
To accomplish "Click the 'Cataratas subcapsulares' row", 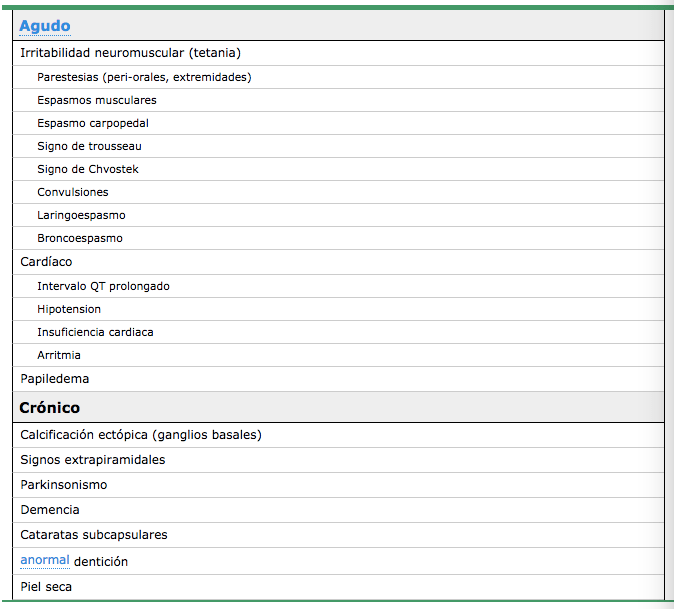I will (x=94, y=535).
